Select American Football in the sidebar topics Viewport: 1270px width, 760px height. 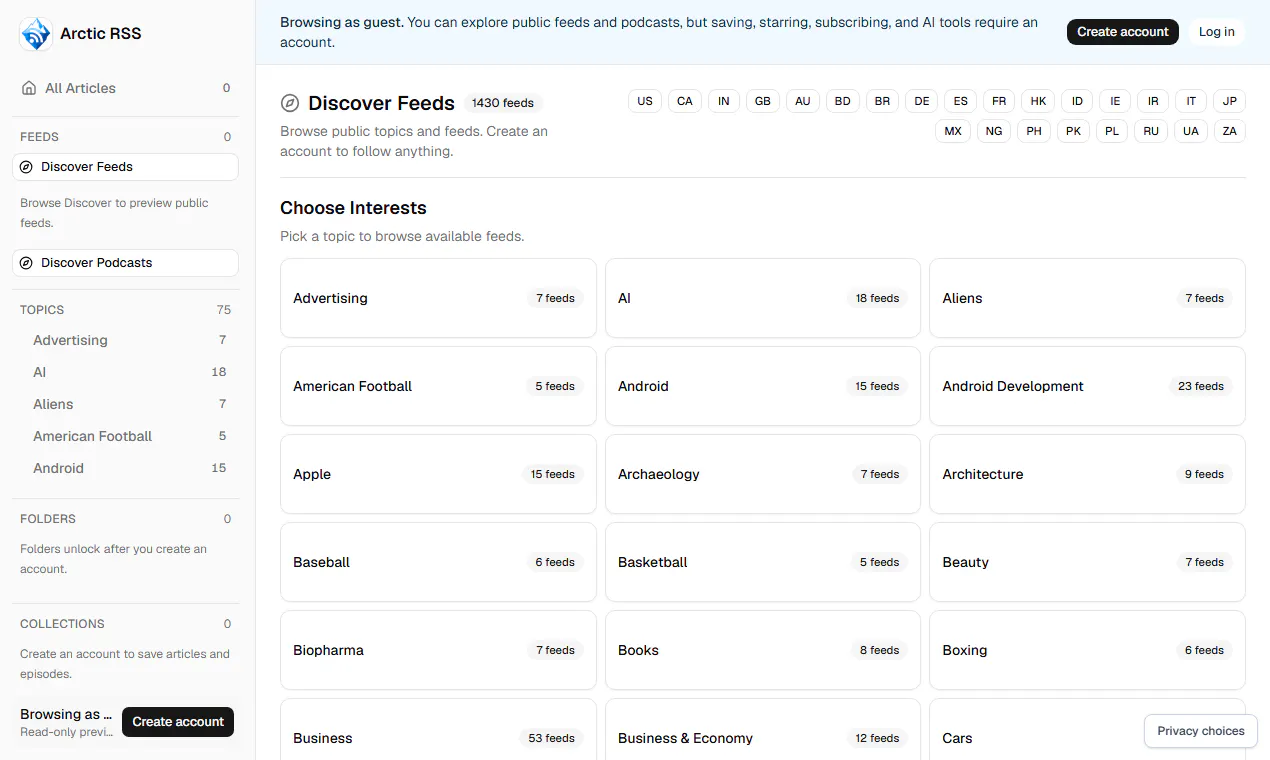(129, 436)
